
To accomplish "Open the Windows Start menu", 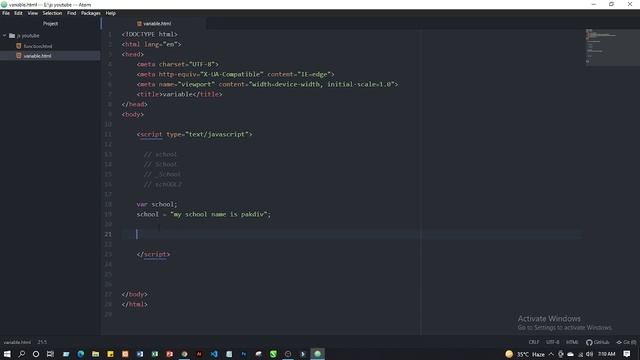I will (x=7, y=354).
